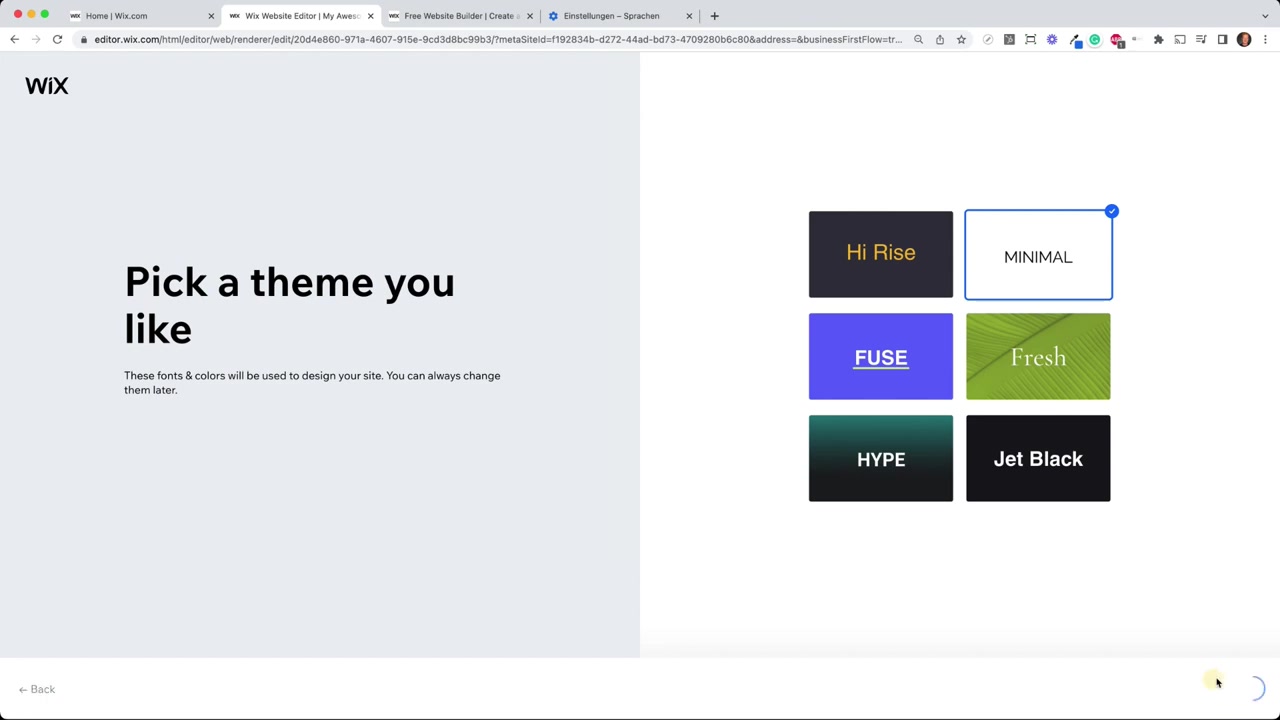
Task: Click the share page icon
Action: [x=940, y=39]
